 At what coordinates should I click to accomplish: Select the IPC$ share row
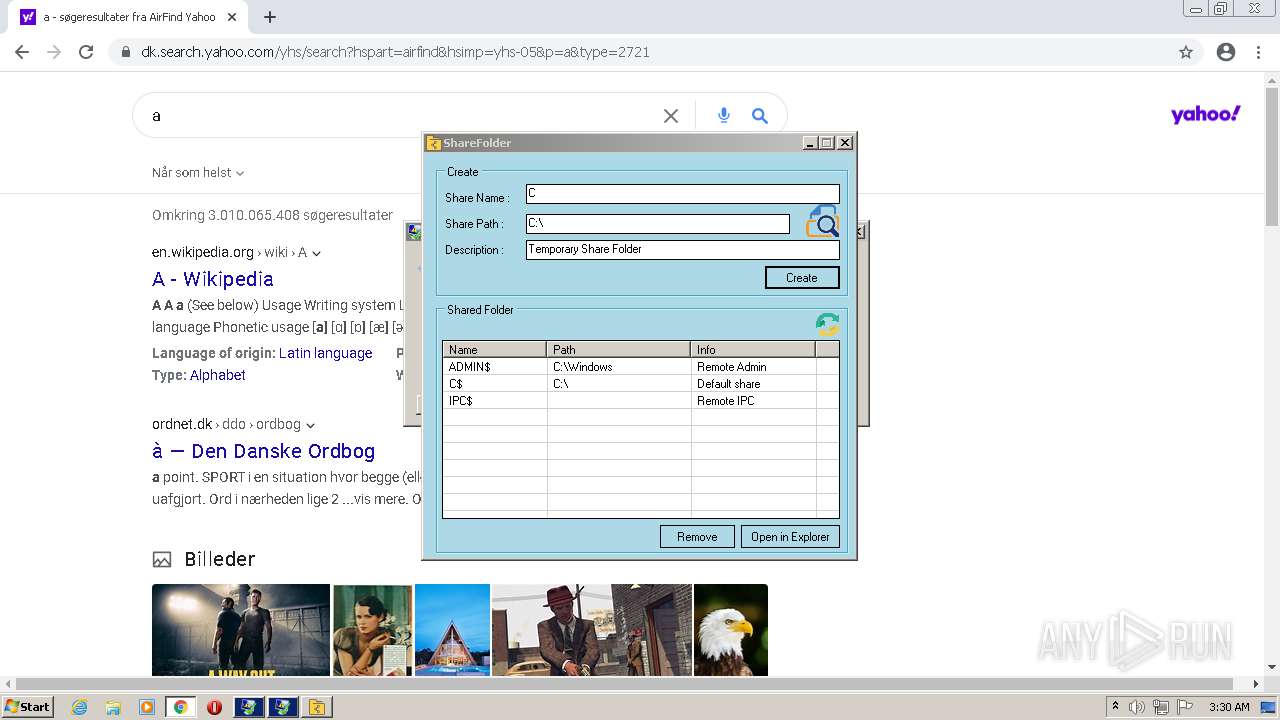[x=641, y=401]
